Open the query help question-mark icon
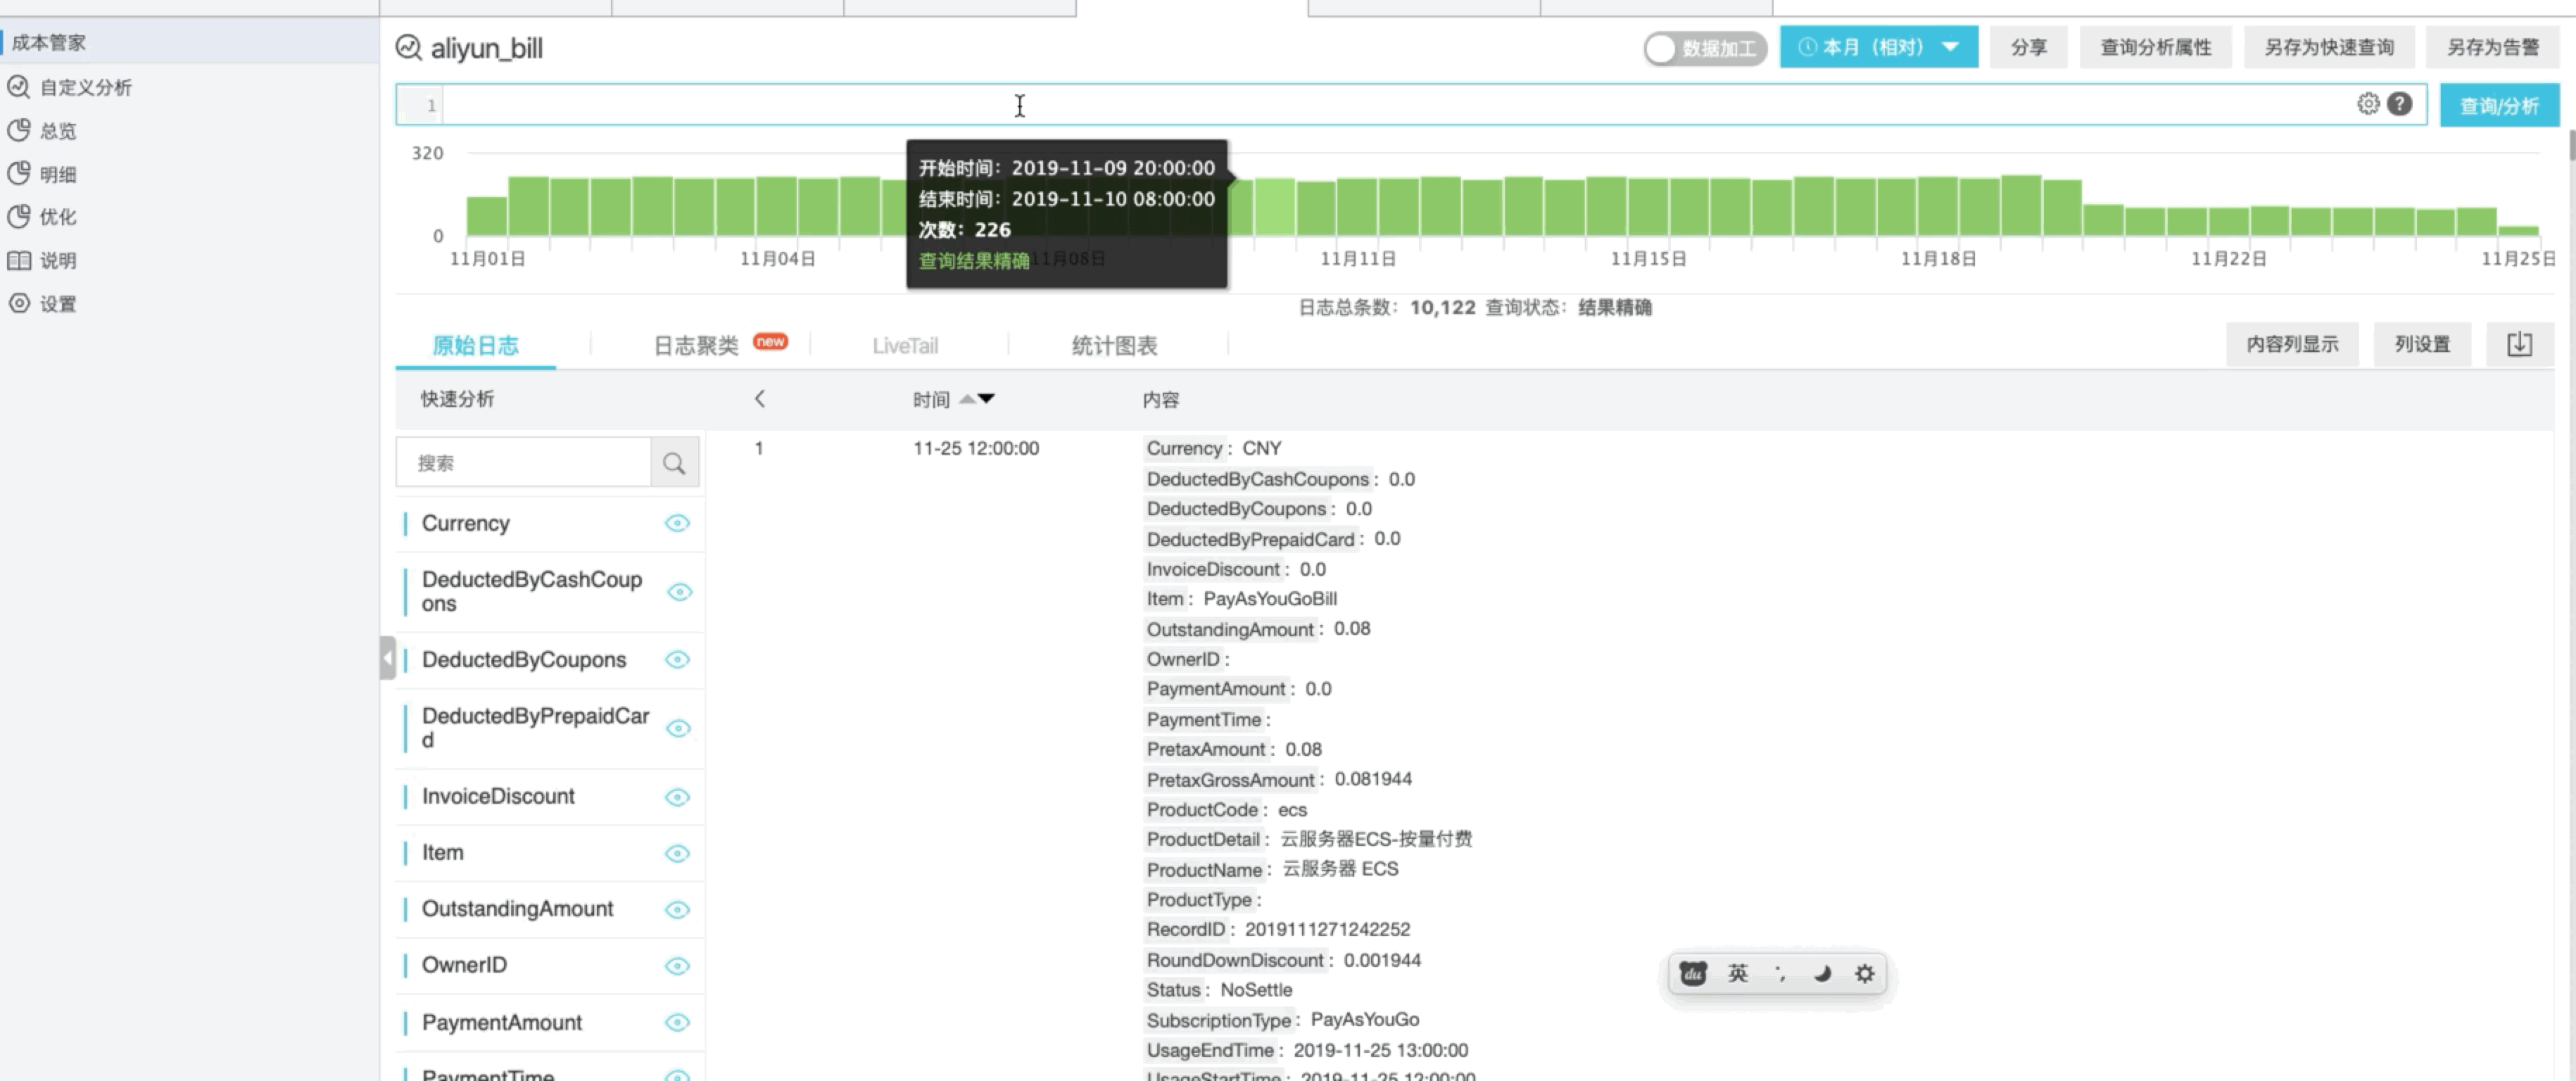 point(2399,104)
